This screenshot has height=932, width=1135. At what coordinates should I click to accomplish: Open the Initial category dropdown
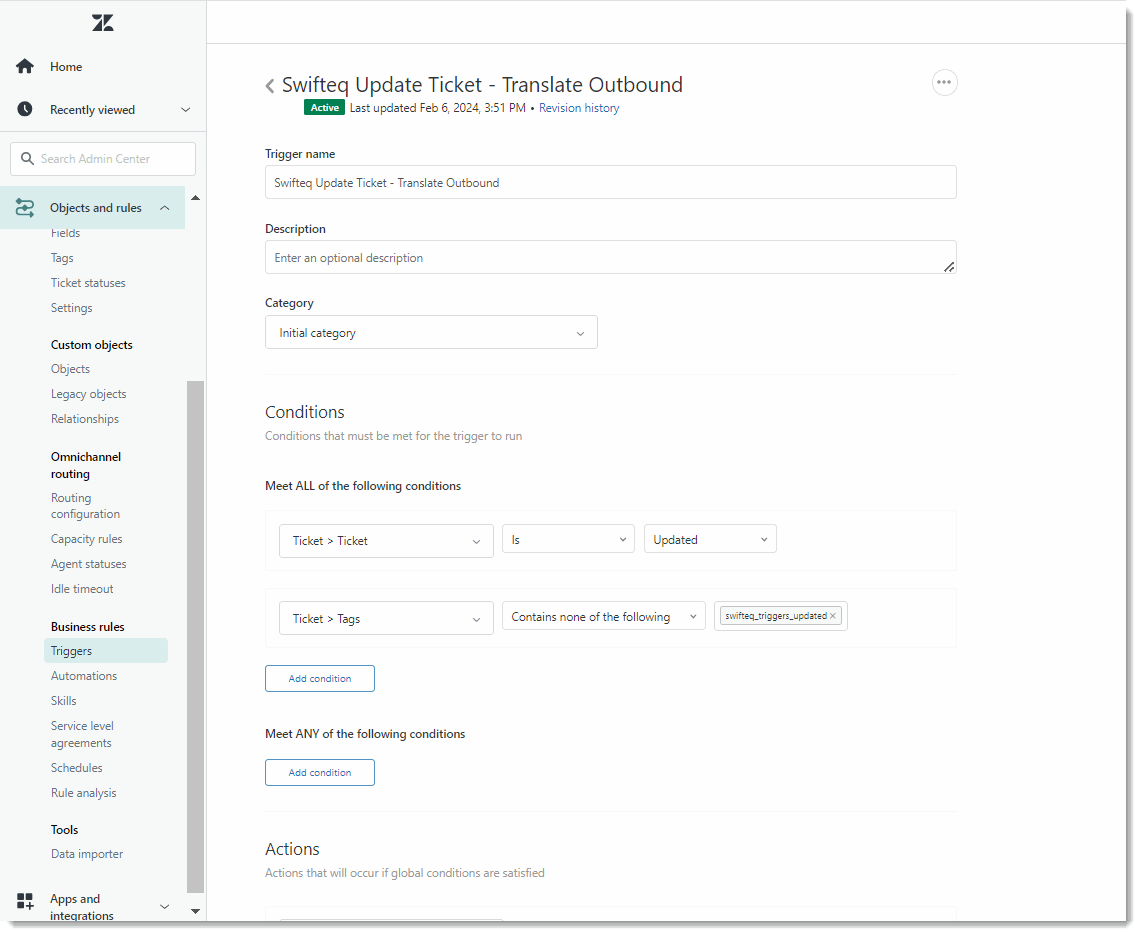click(x=430, y=332)
